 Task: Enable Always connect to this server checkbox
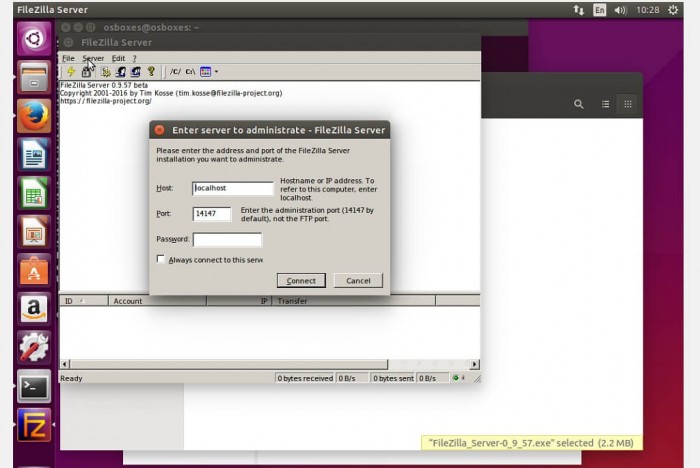coord(161,259)
